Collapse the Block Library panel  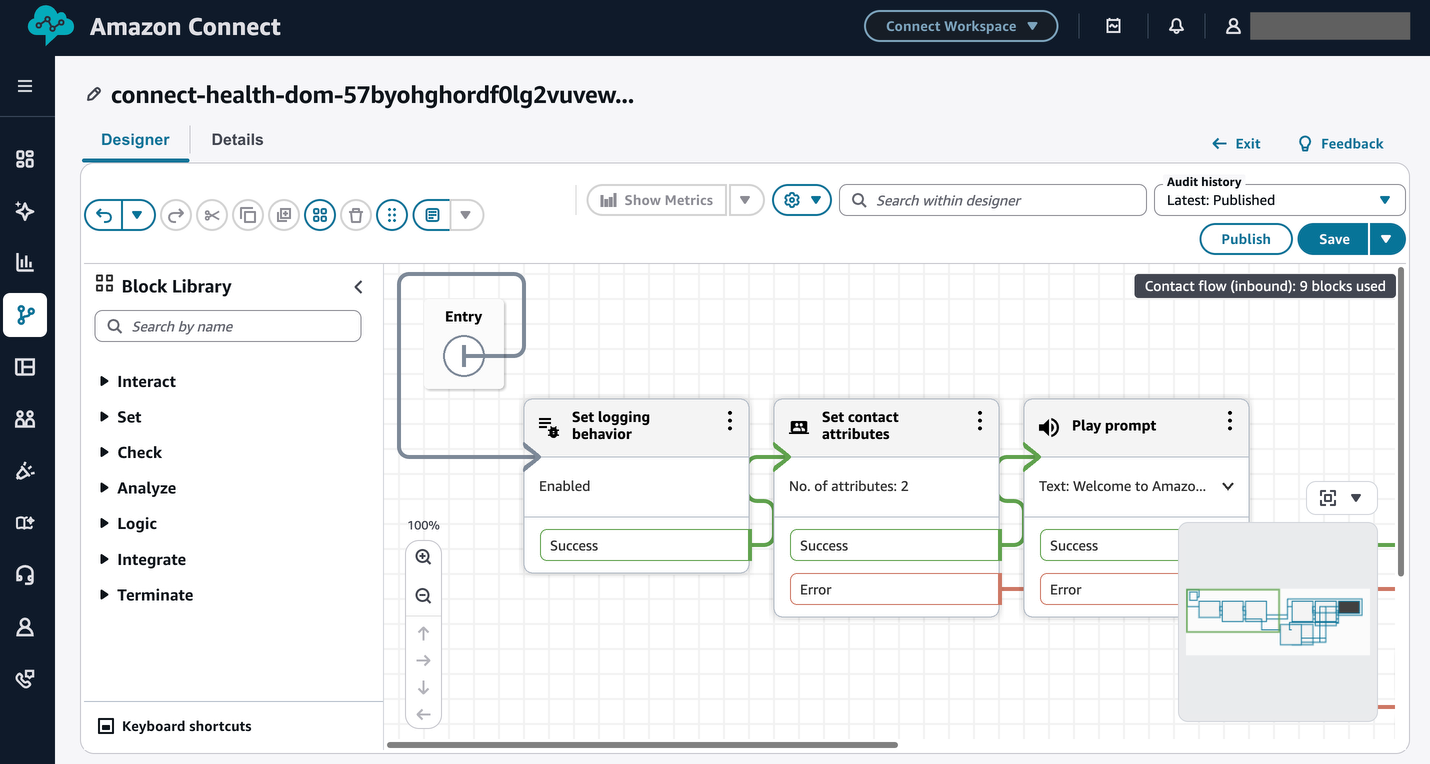(358, 287)
